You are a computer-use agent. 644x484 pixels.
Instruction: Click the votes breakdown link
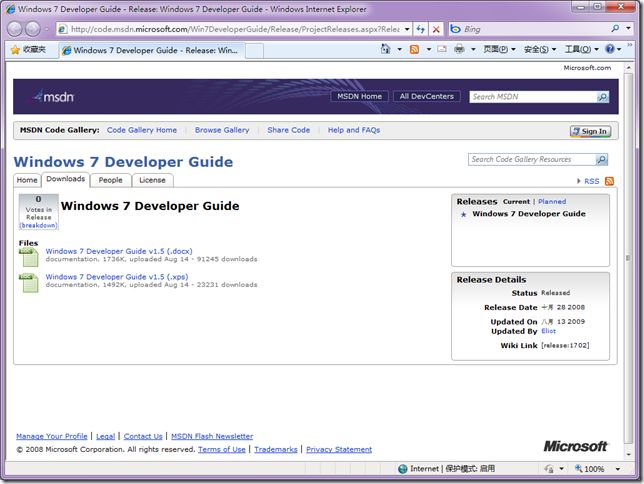[39, 226]
